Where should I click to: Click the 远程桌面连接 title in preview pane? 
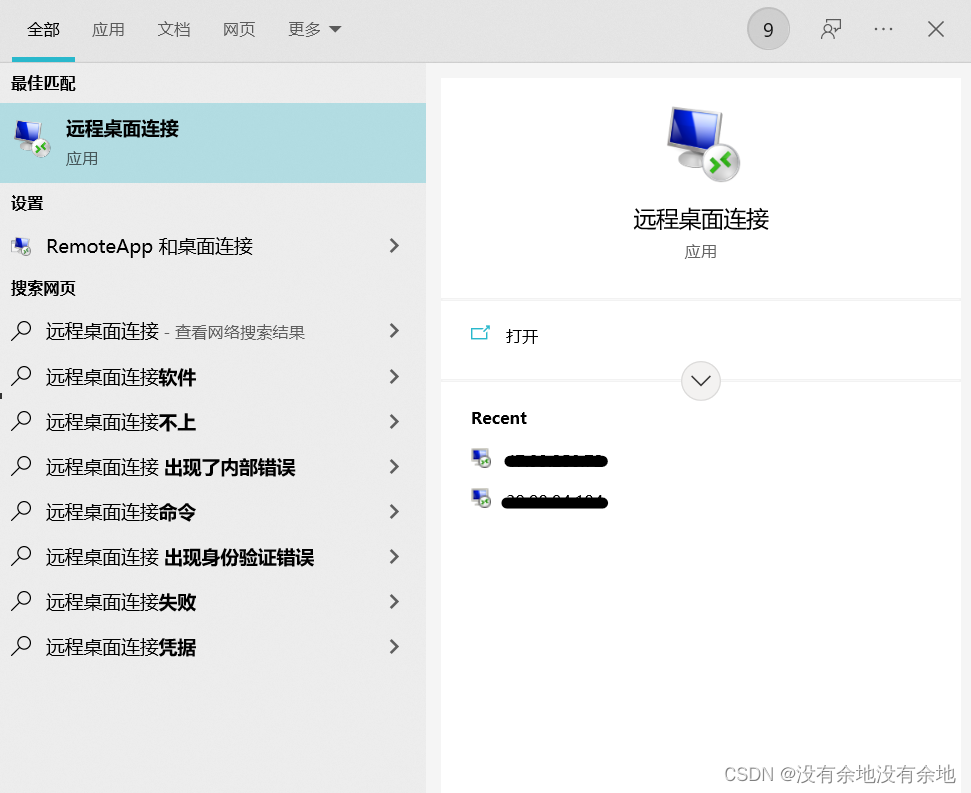click(700, 220)
